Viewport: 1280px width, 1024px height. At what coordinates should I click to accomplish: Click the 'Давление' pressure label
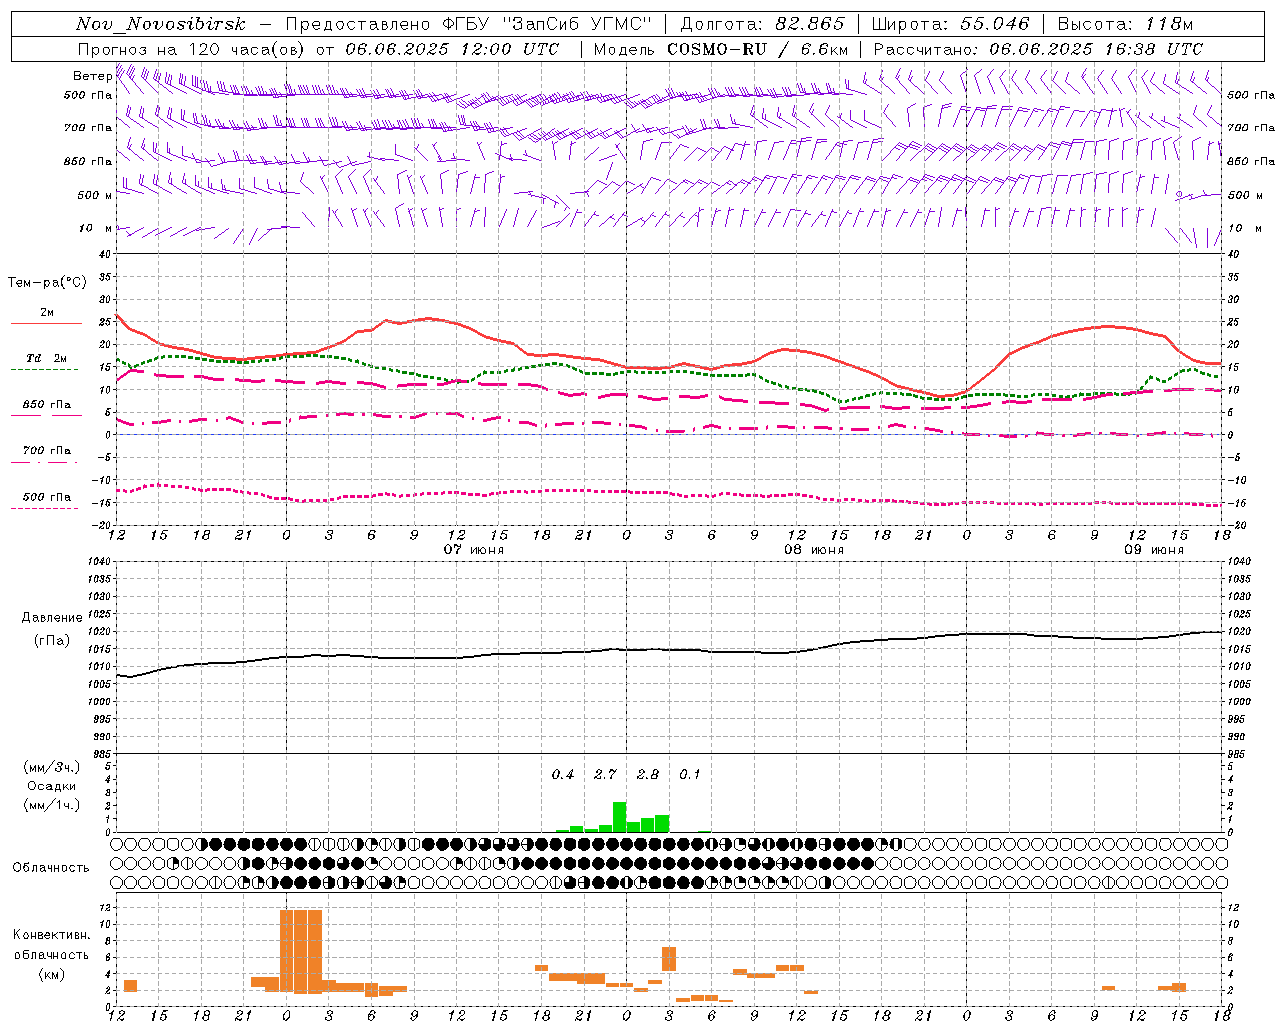click(x=52, y=618)
